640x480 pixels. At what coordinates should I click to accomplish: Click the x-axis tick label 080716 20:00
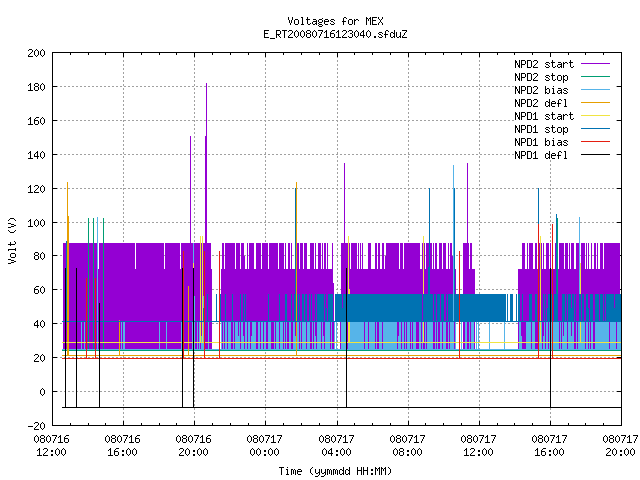193,446
